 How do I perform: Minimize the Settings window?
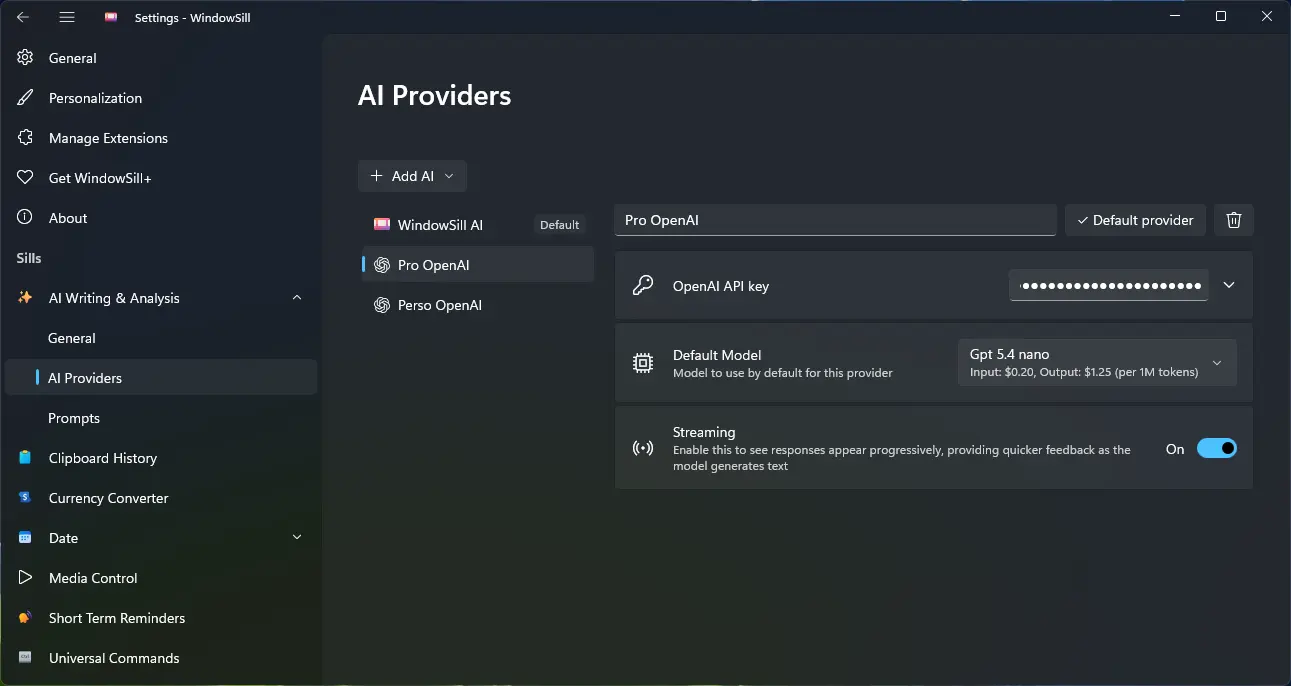[x=1175, y=17]
